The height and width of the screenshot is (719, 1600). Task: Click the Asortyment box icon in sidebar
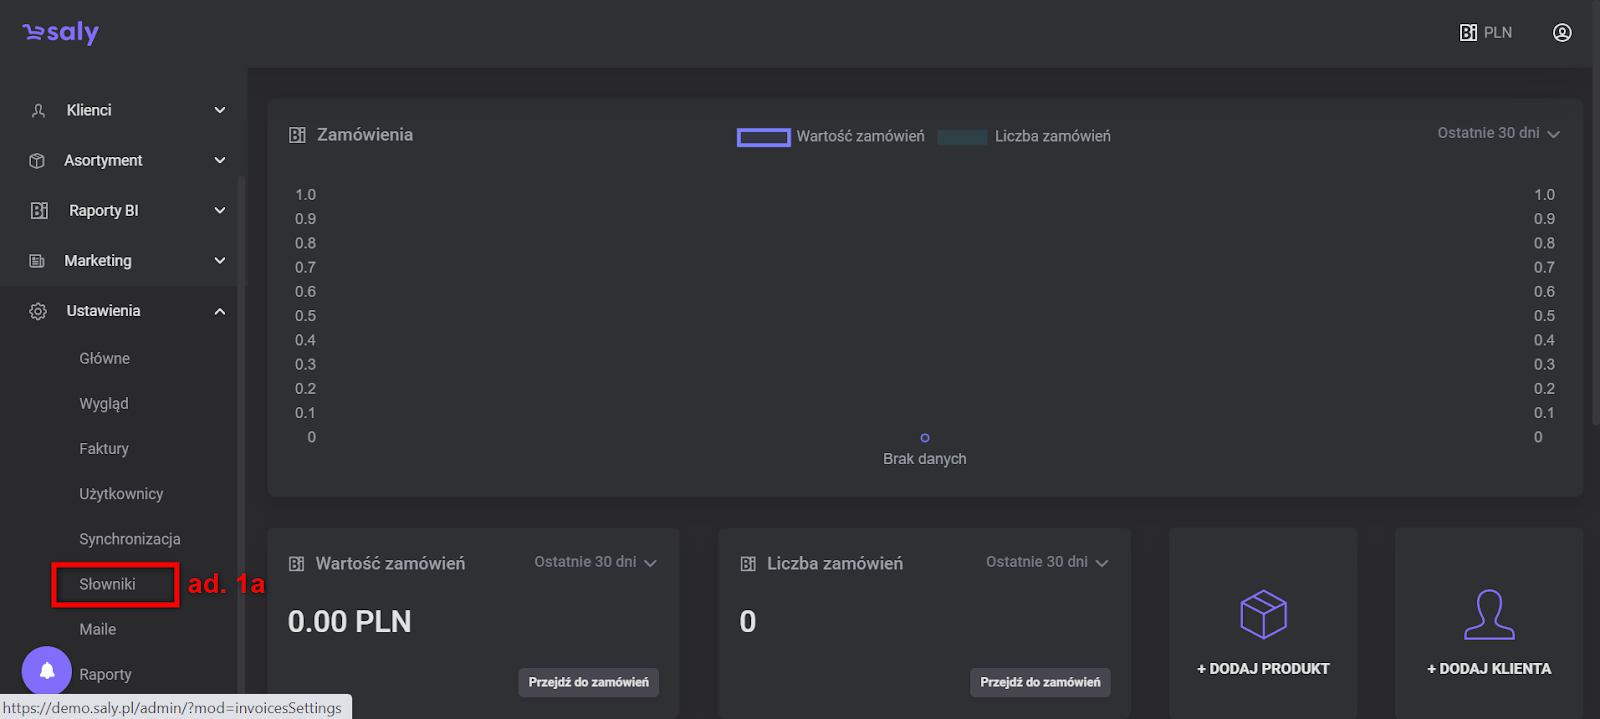(37, 161)
